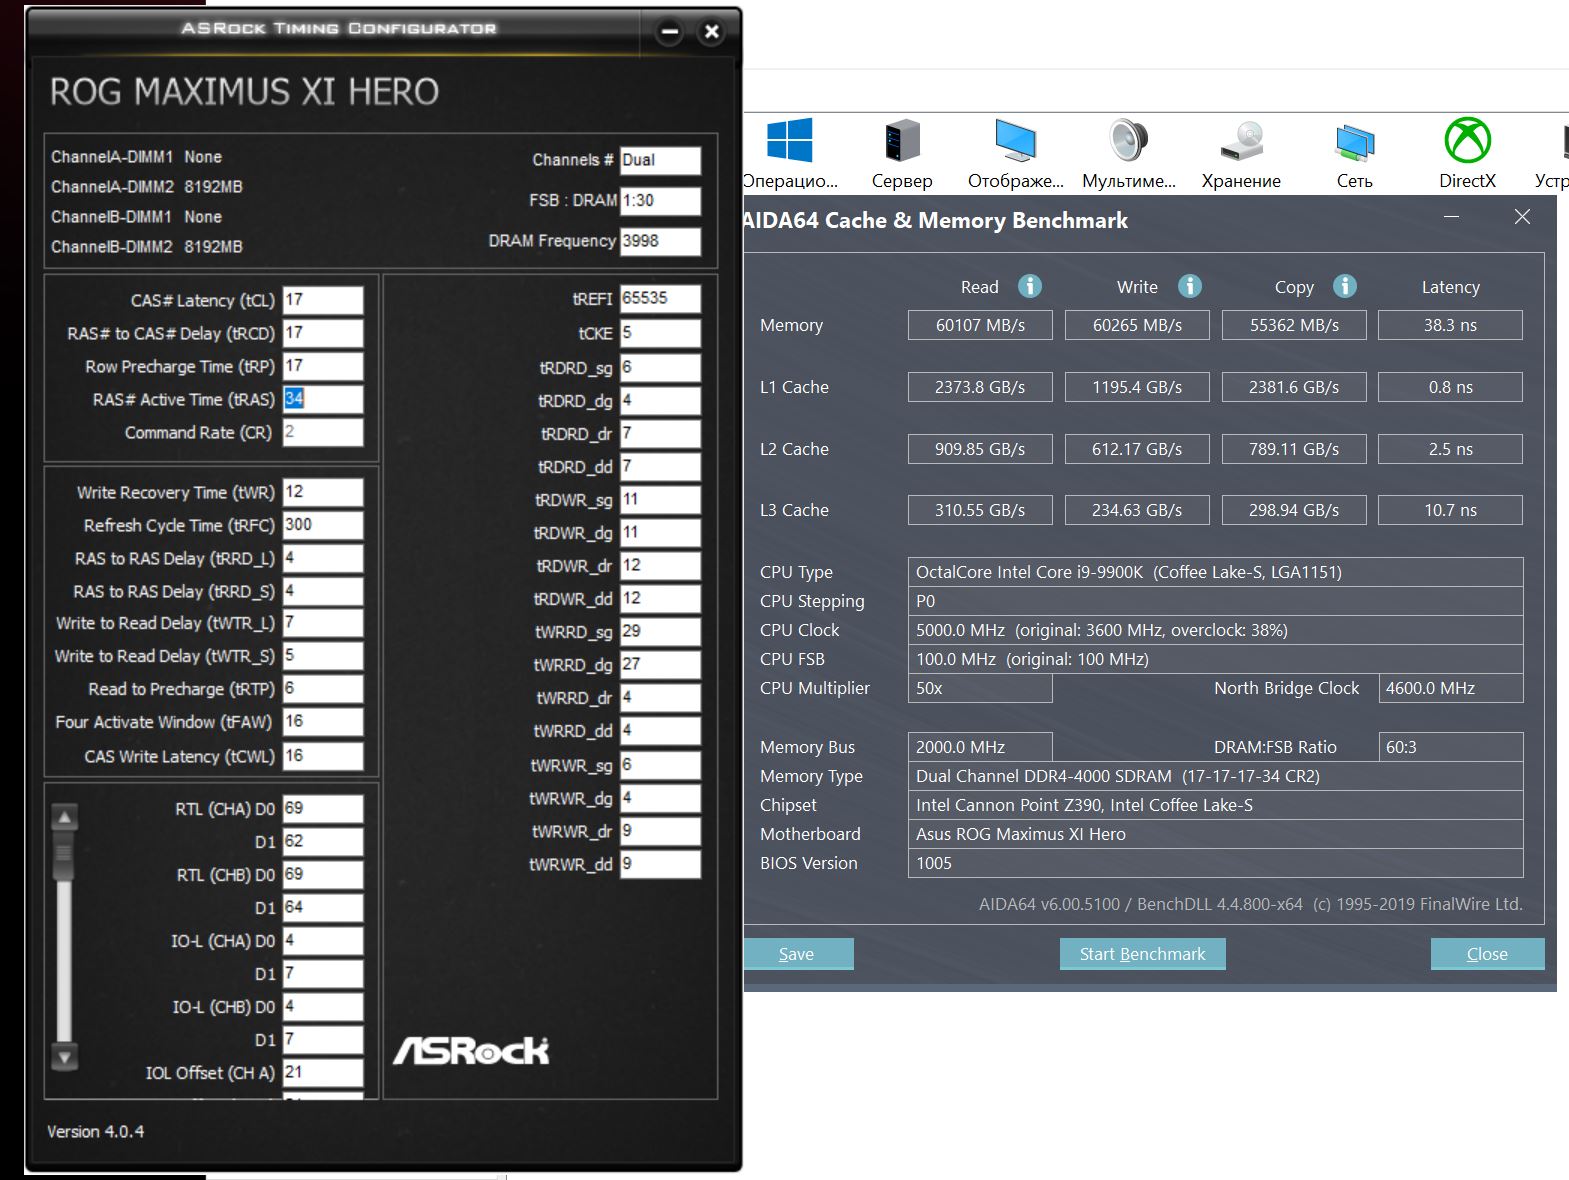
Task: Click the Write info icon in AIDA64
Action: coord(1189,287)
